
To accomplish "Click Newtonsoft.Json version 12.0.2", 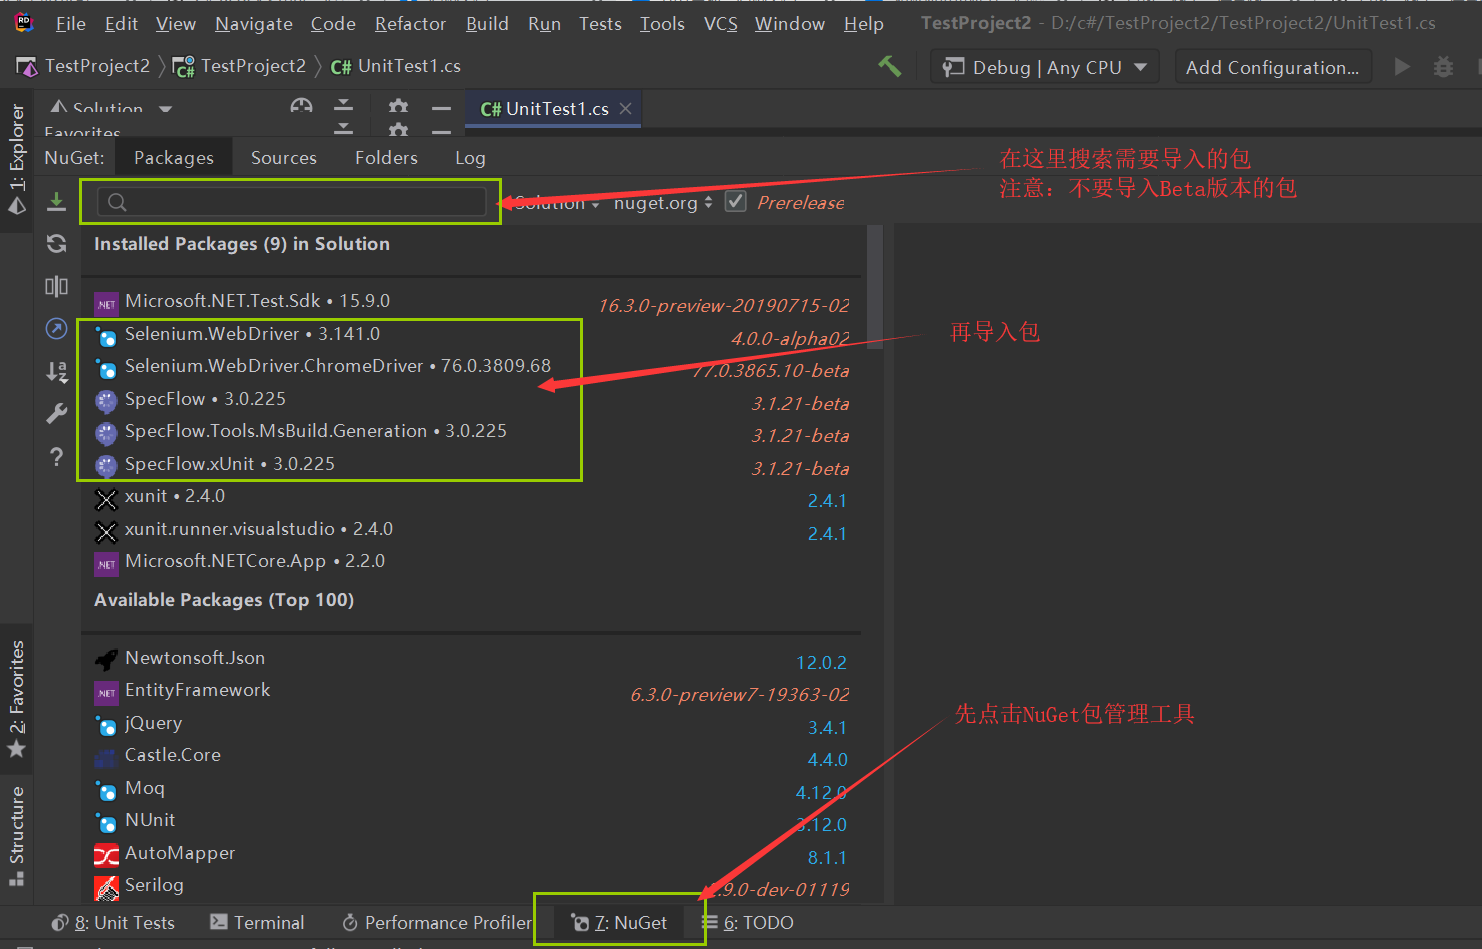I will (x=821, y=662).
